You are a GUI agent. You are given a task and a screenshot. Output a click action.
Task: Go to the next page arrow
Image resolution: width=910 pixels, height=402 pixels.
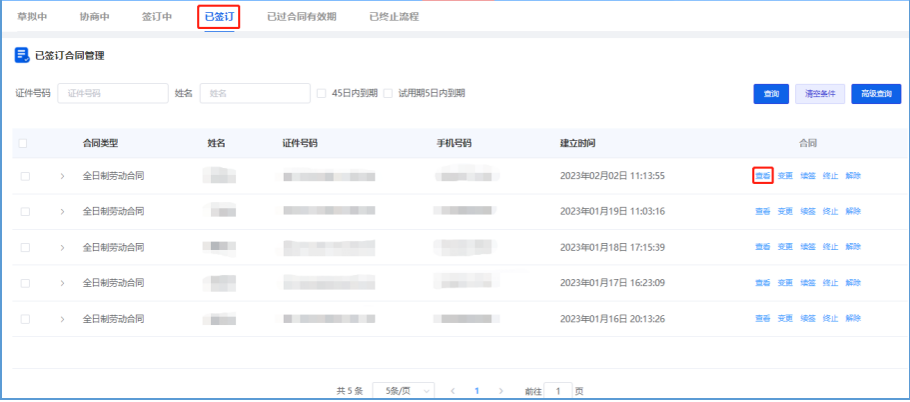click(x=501, y=390)
